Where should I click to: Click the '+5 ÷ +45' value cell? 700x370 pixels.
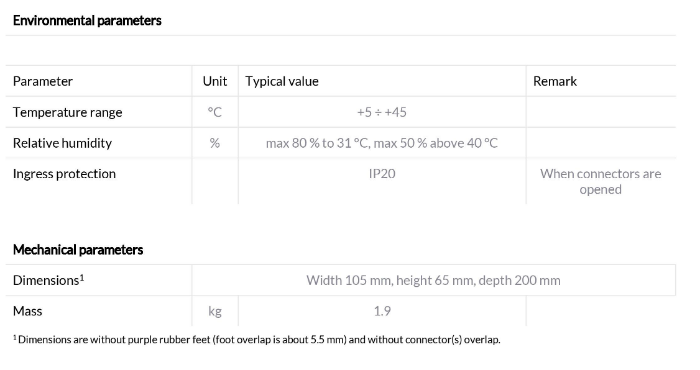(x=382, y=112)
